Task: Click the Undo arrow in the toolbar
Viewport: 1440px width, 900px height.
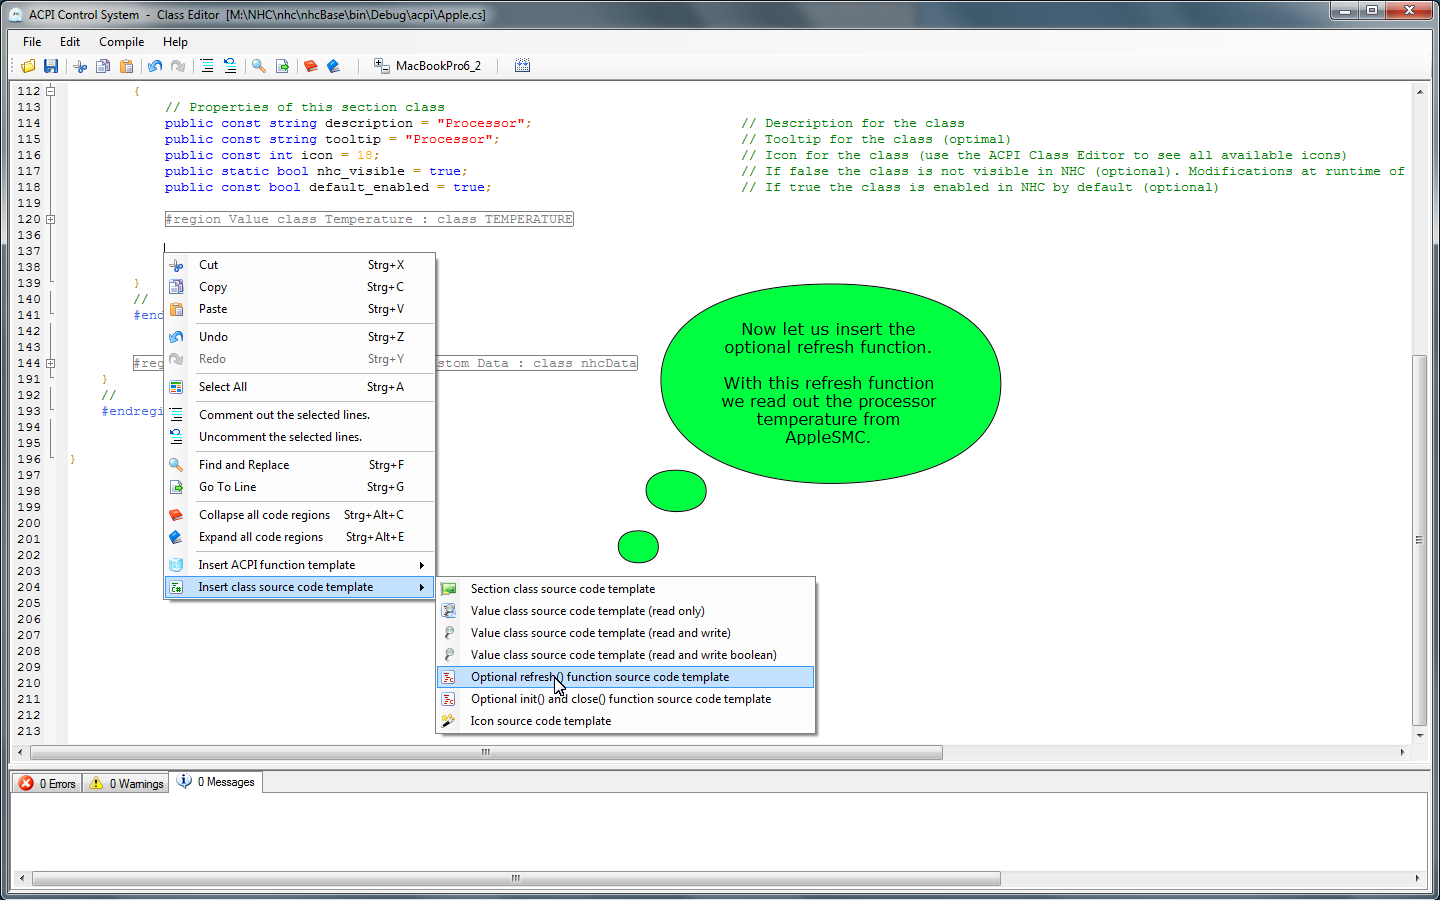Action: click(x=155, y=66)
